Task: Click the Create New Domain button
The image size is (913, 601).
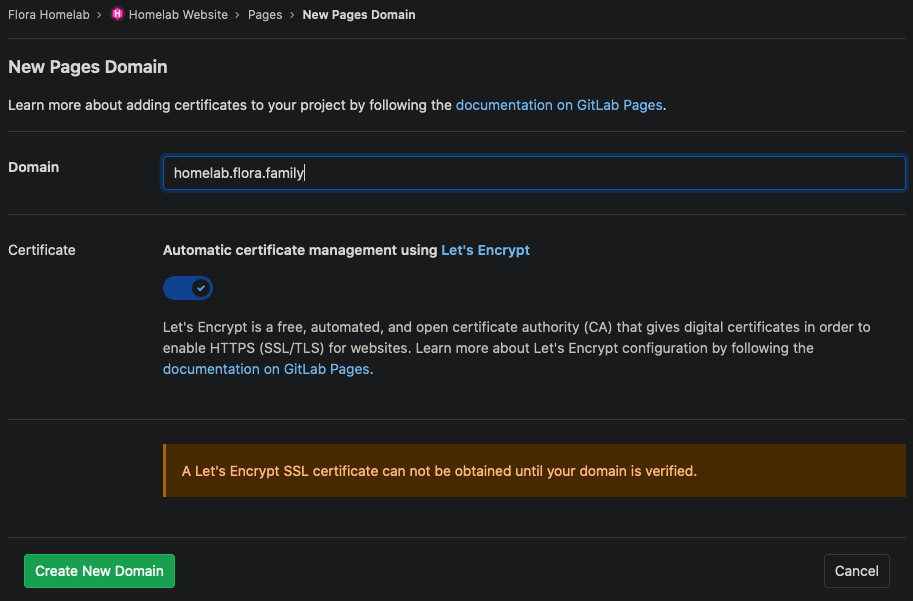Action: coord(99,571)
